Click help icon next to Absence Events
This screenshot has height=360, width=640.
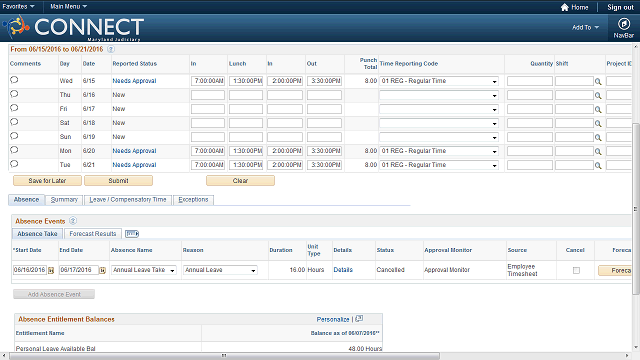click(x=73, y=221)
